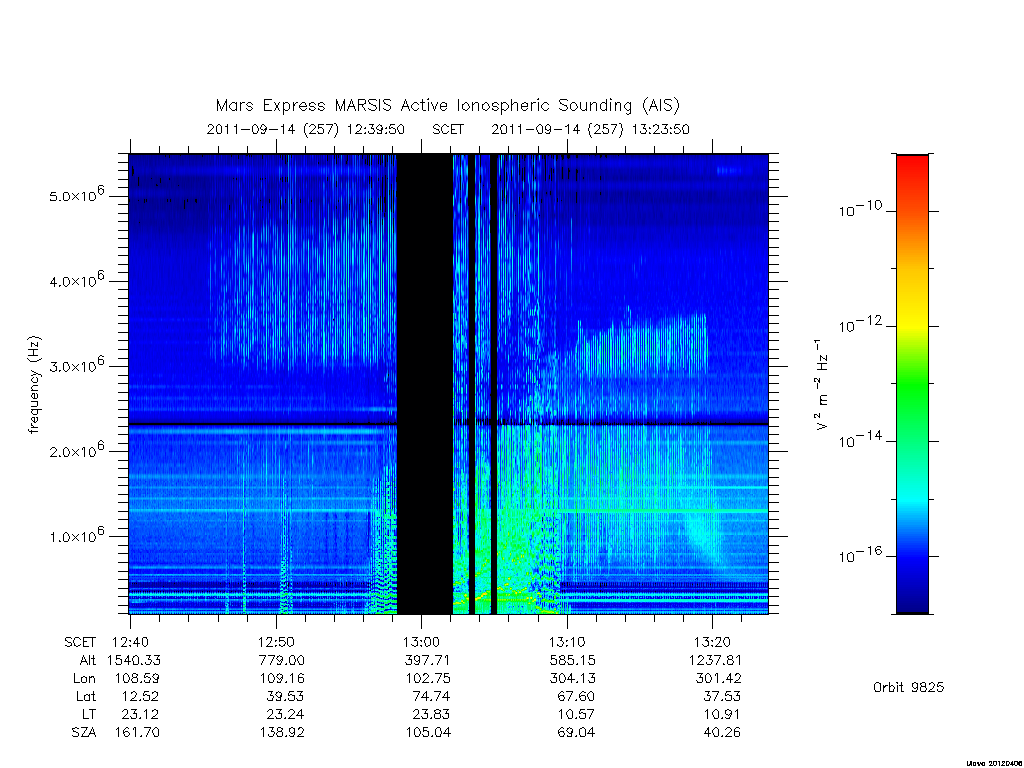Click the 10⁻¹² color bar label
1024x768 pixels.
click(x=860, y=324)
